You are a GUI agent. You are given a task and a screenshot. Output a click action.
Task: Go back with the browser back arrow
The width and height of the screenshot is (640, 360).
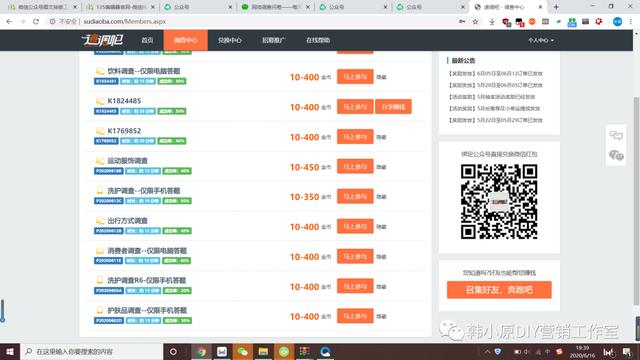tap(9, 21)
